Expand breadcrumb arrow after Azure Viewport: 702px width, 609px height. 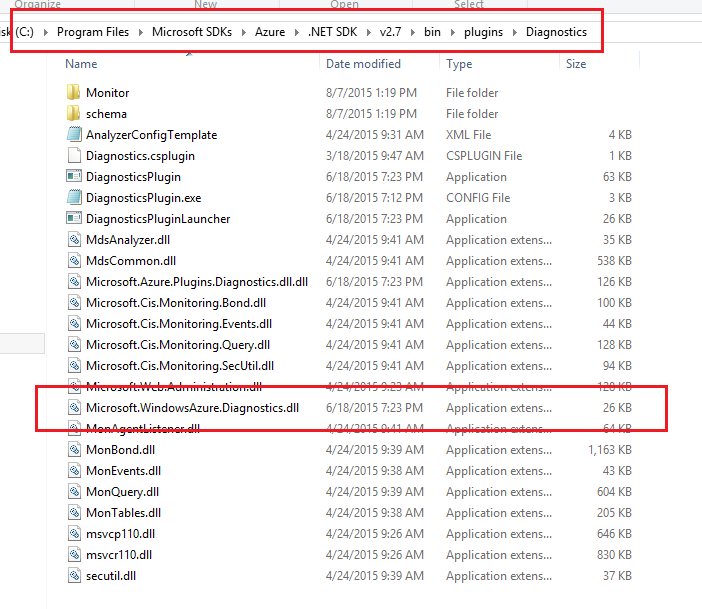pos(296,32)
